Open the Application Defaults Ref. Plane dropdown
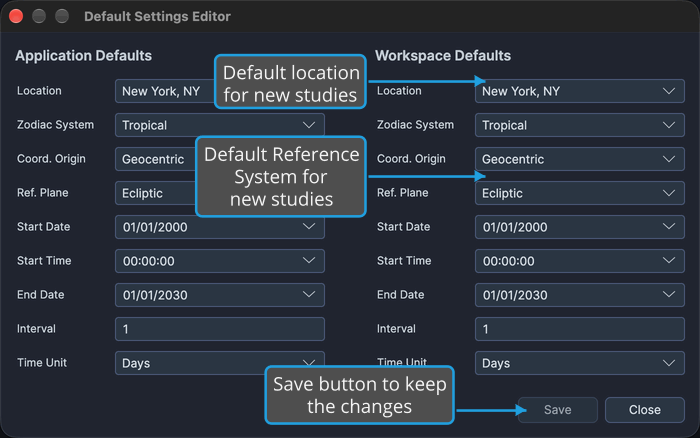The width and height of the screenshot is (700, 438). coord(155,193)
